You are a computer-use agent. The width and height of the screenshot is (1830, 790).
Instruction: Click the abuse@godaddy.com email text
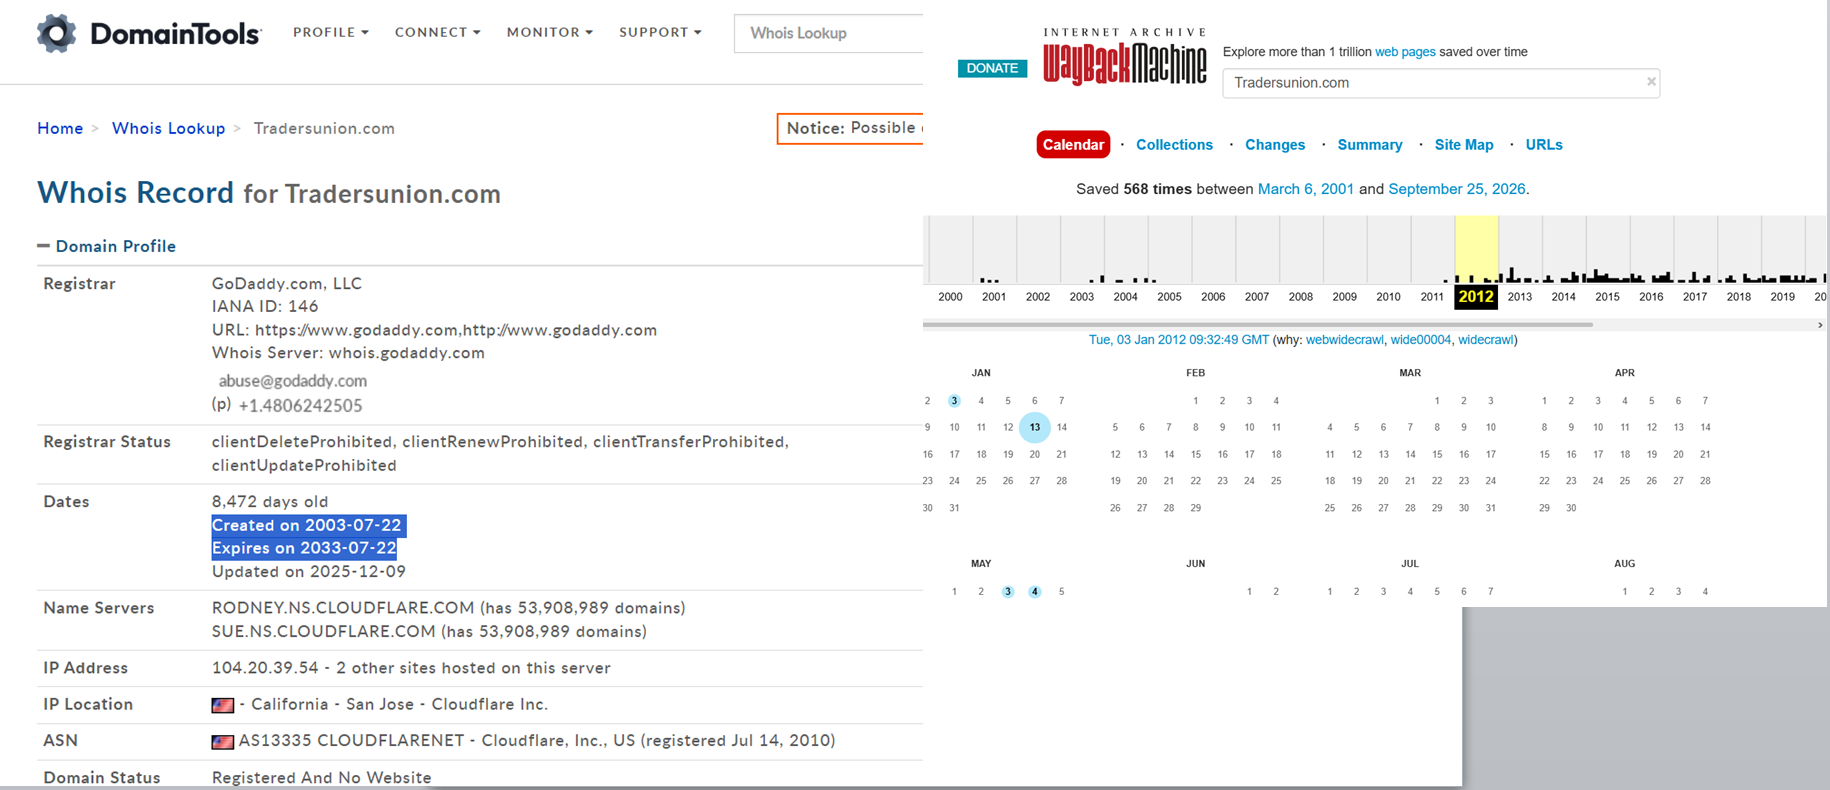point(293,381)
